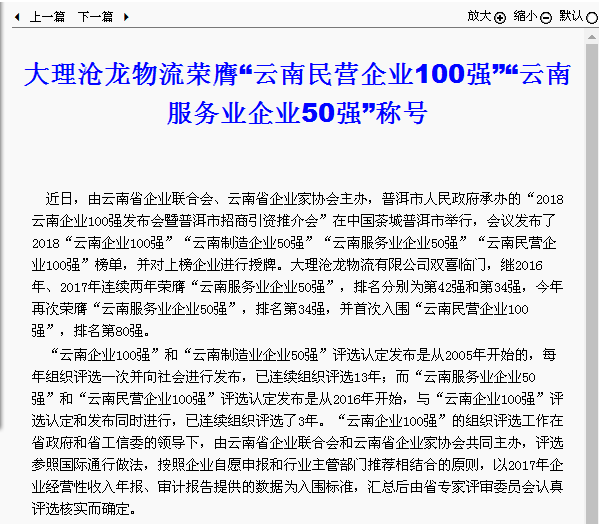Reset font size with the 默认 label
Screen dimensions: 599x524
click(571, 16)
